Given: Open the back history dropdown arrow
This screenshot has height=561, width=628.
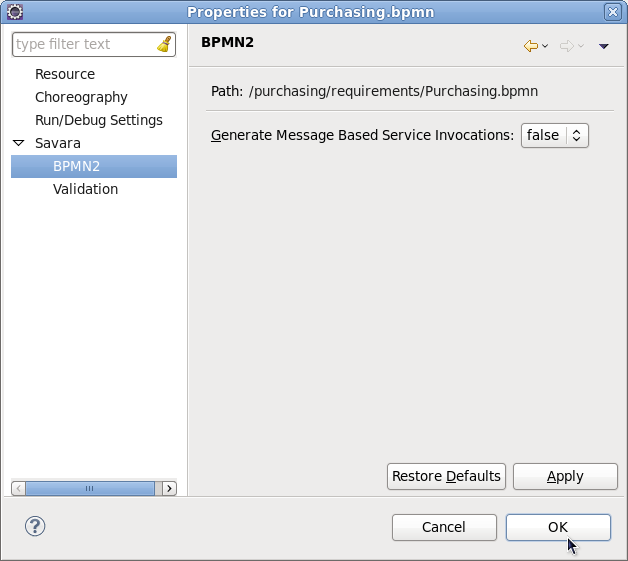Looking at the screenshot, I should [x=545, y=47].
